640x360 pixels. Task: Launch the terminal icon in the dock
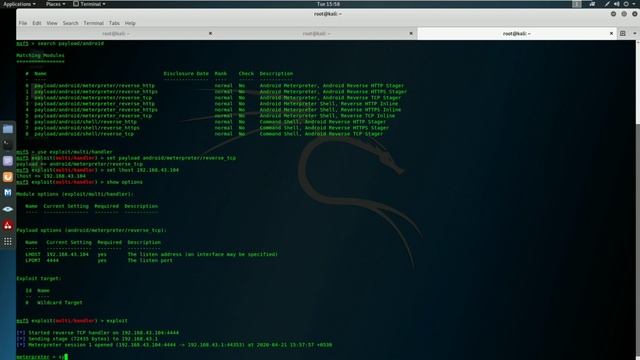pos(8,144)
